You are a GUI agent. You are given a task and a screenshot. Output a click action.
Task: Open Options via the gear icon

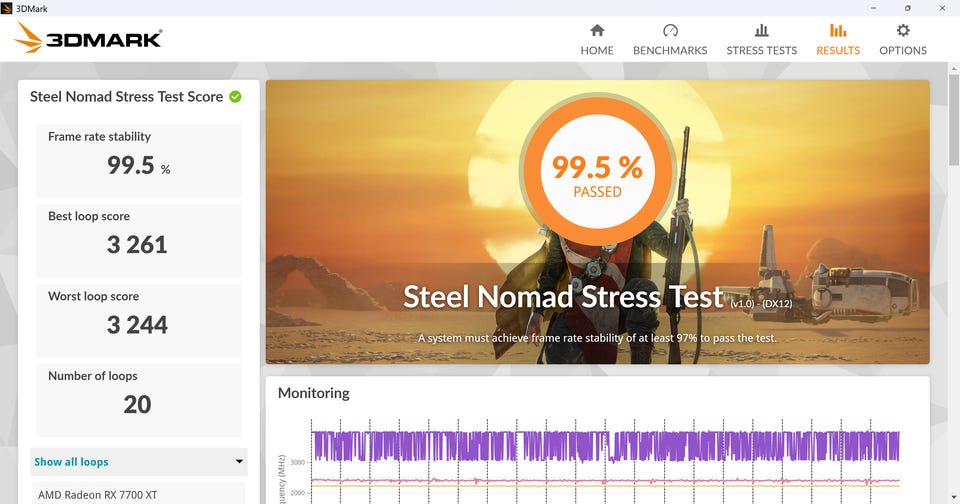pos(902,30)
